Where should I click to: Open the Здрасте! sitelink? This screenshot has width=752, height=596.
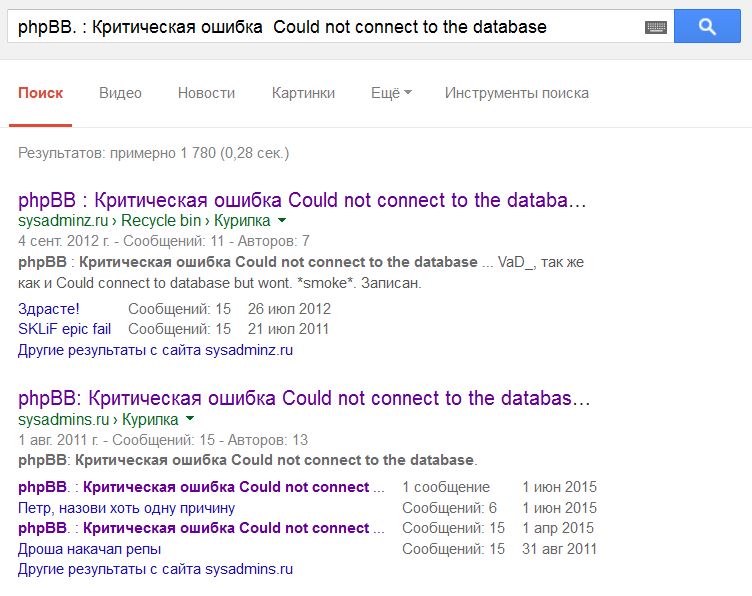[x=48, y=309]
